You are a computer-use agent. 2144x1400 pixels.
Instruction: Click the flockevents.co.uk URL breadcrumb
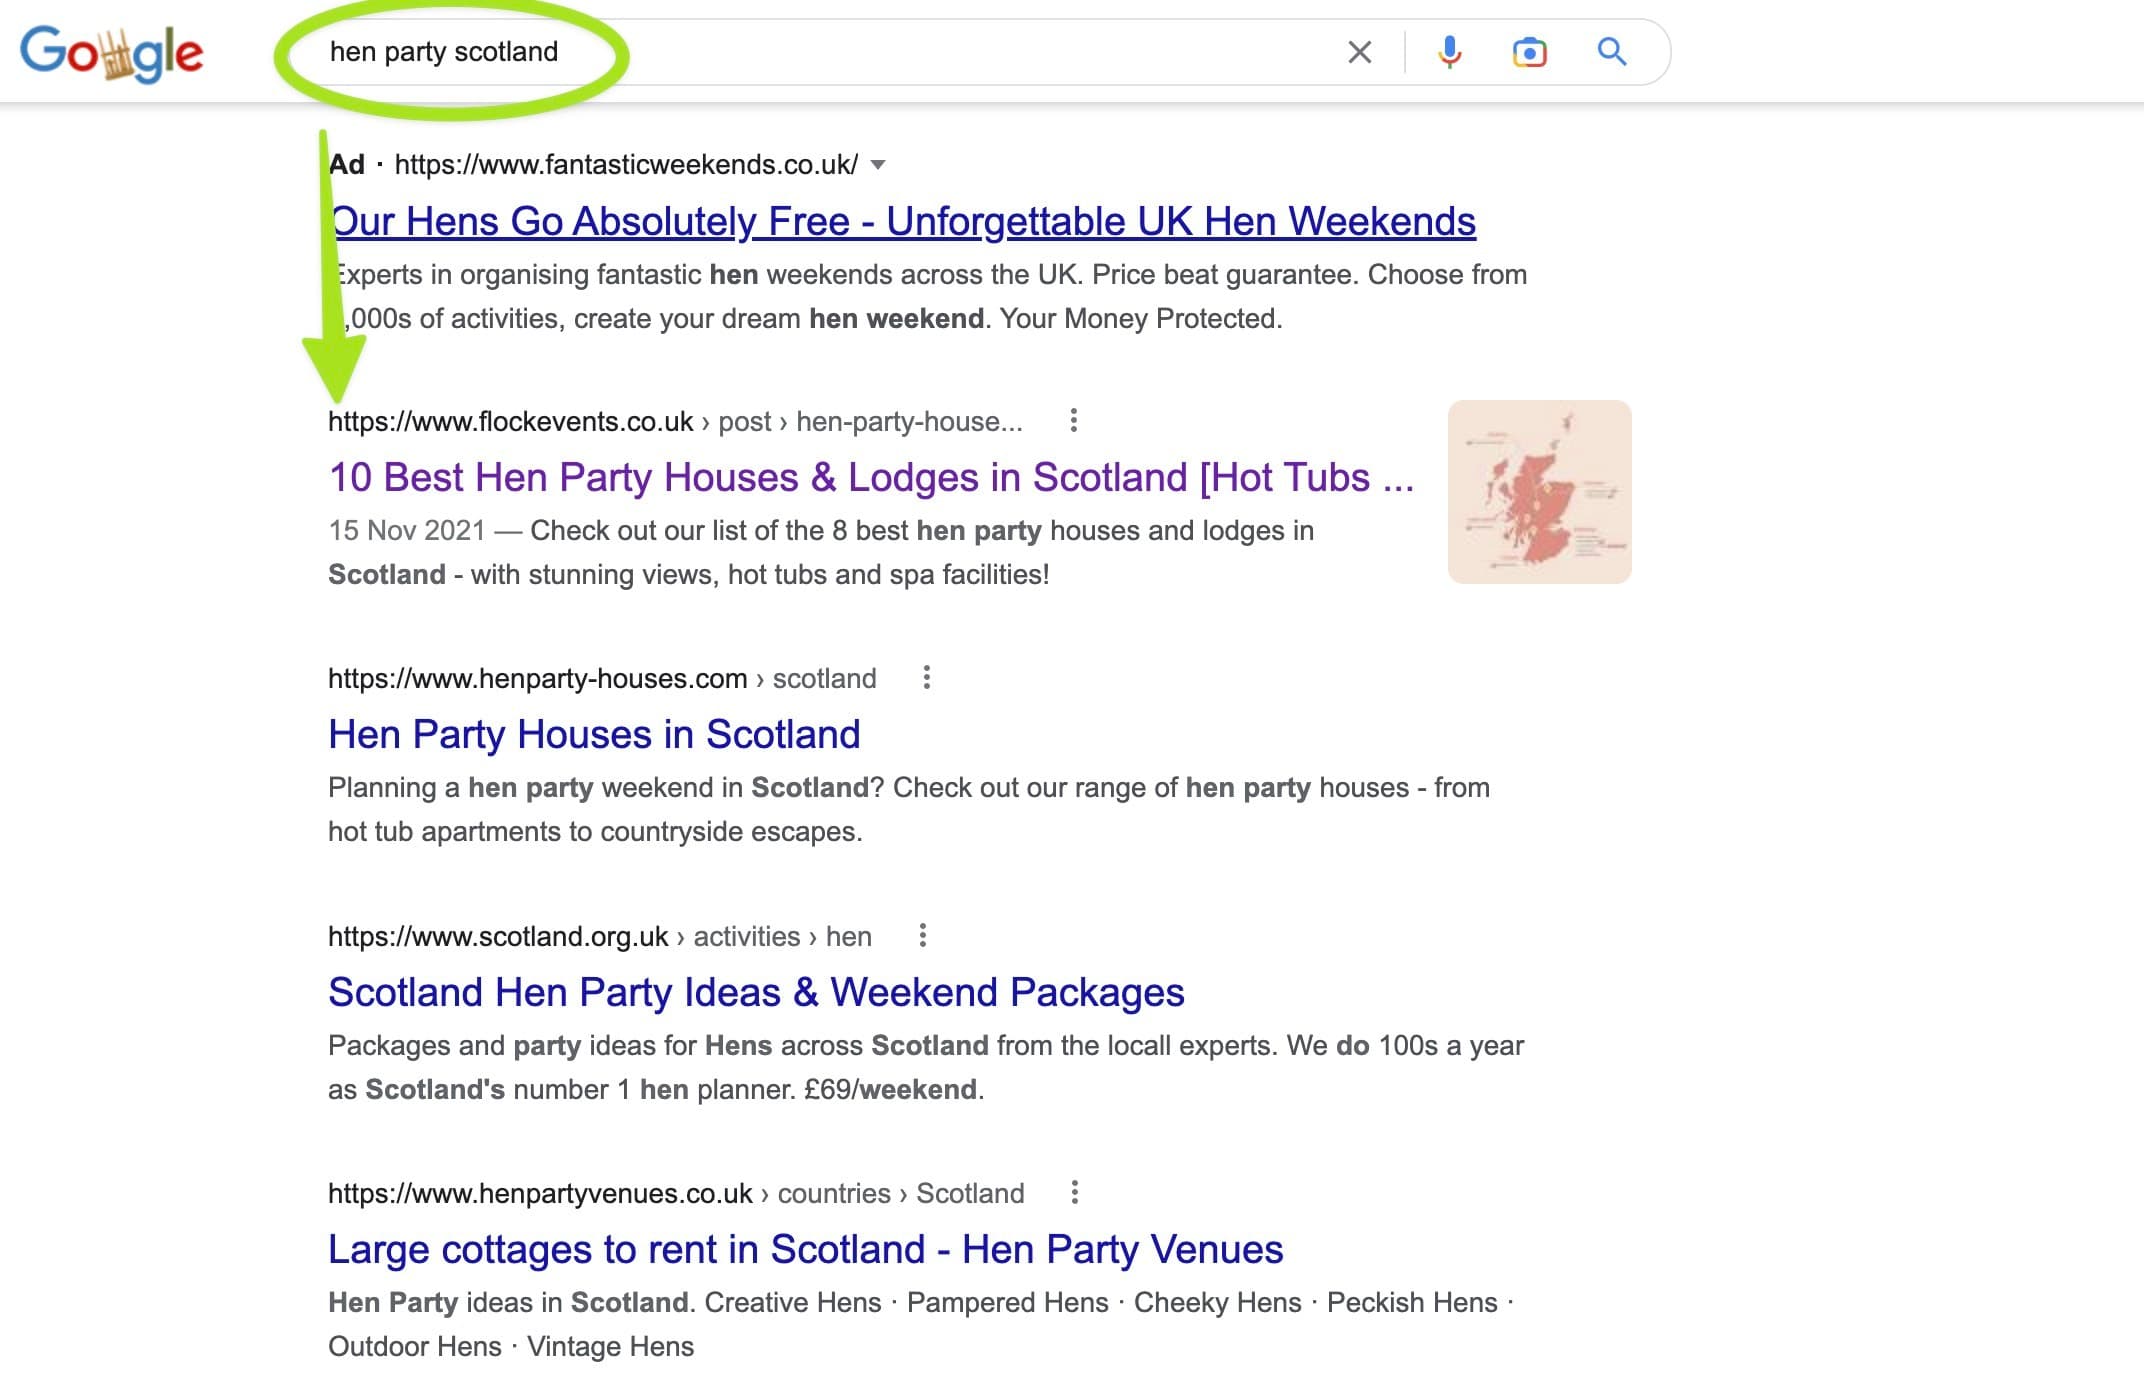(675, 422)
